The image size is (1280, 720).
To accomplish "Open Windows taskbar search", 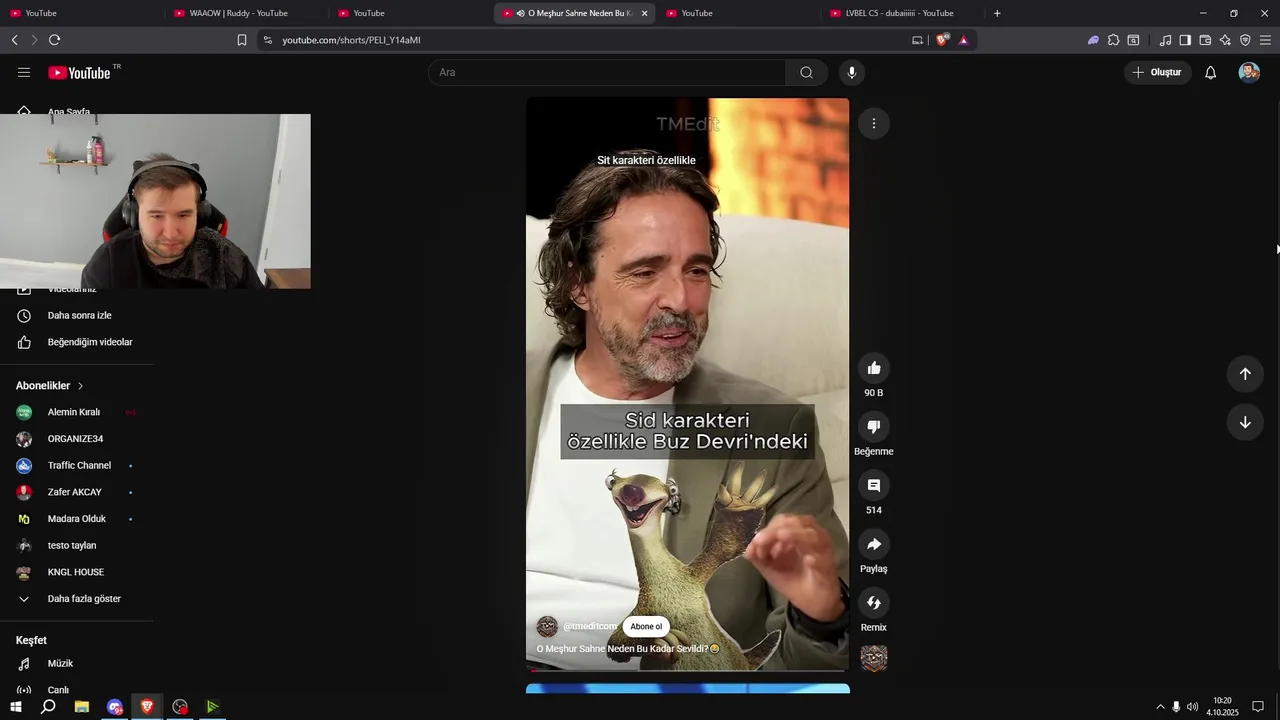I will (x=48, y=707).
